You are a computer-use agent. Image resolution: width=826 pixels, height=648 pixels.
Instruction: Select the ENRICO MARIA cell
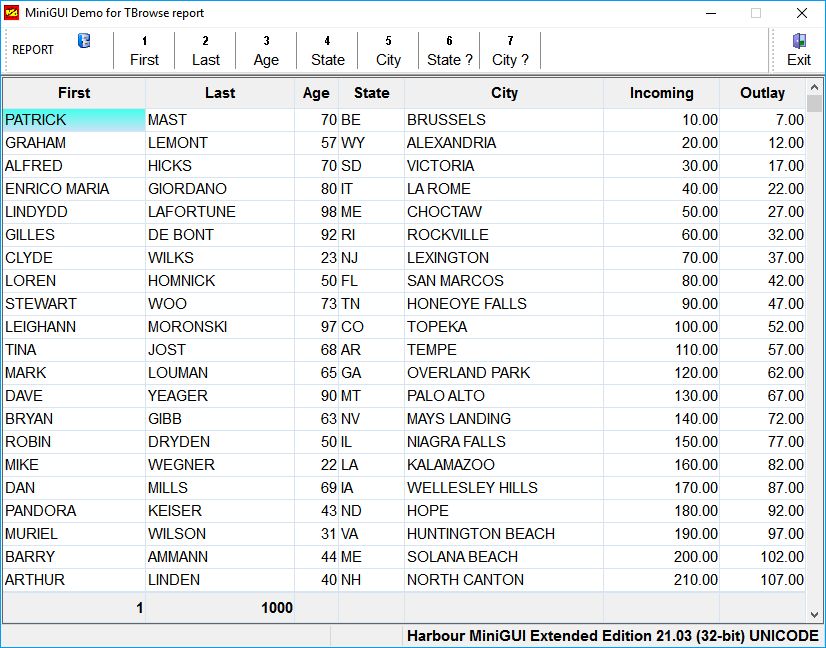click(74, 189)
